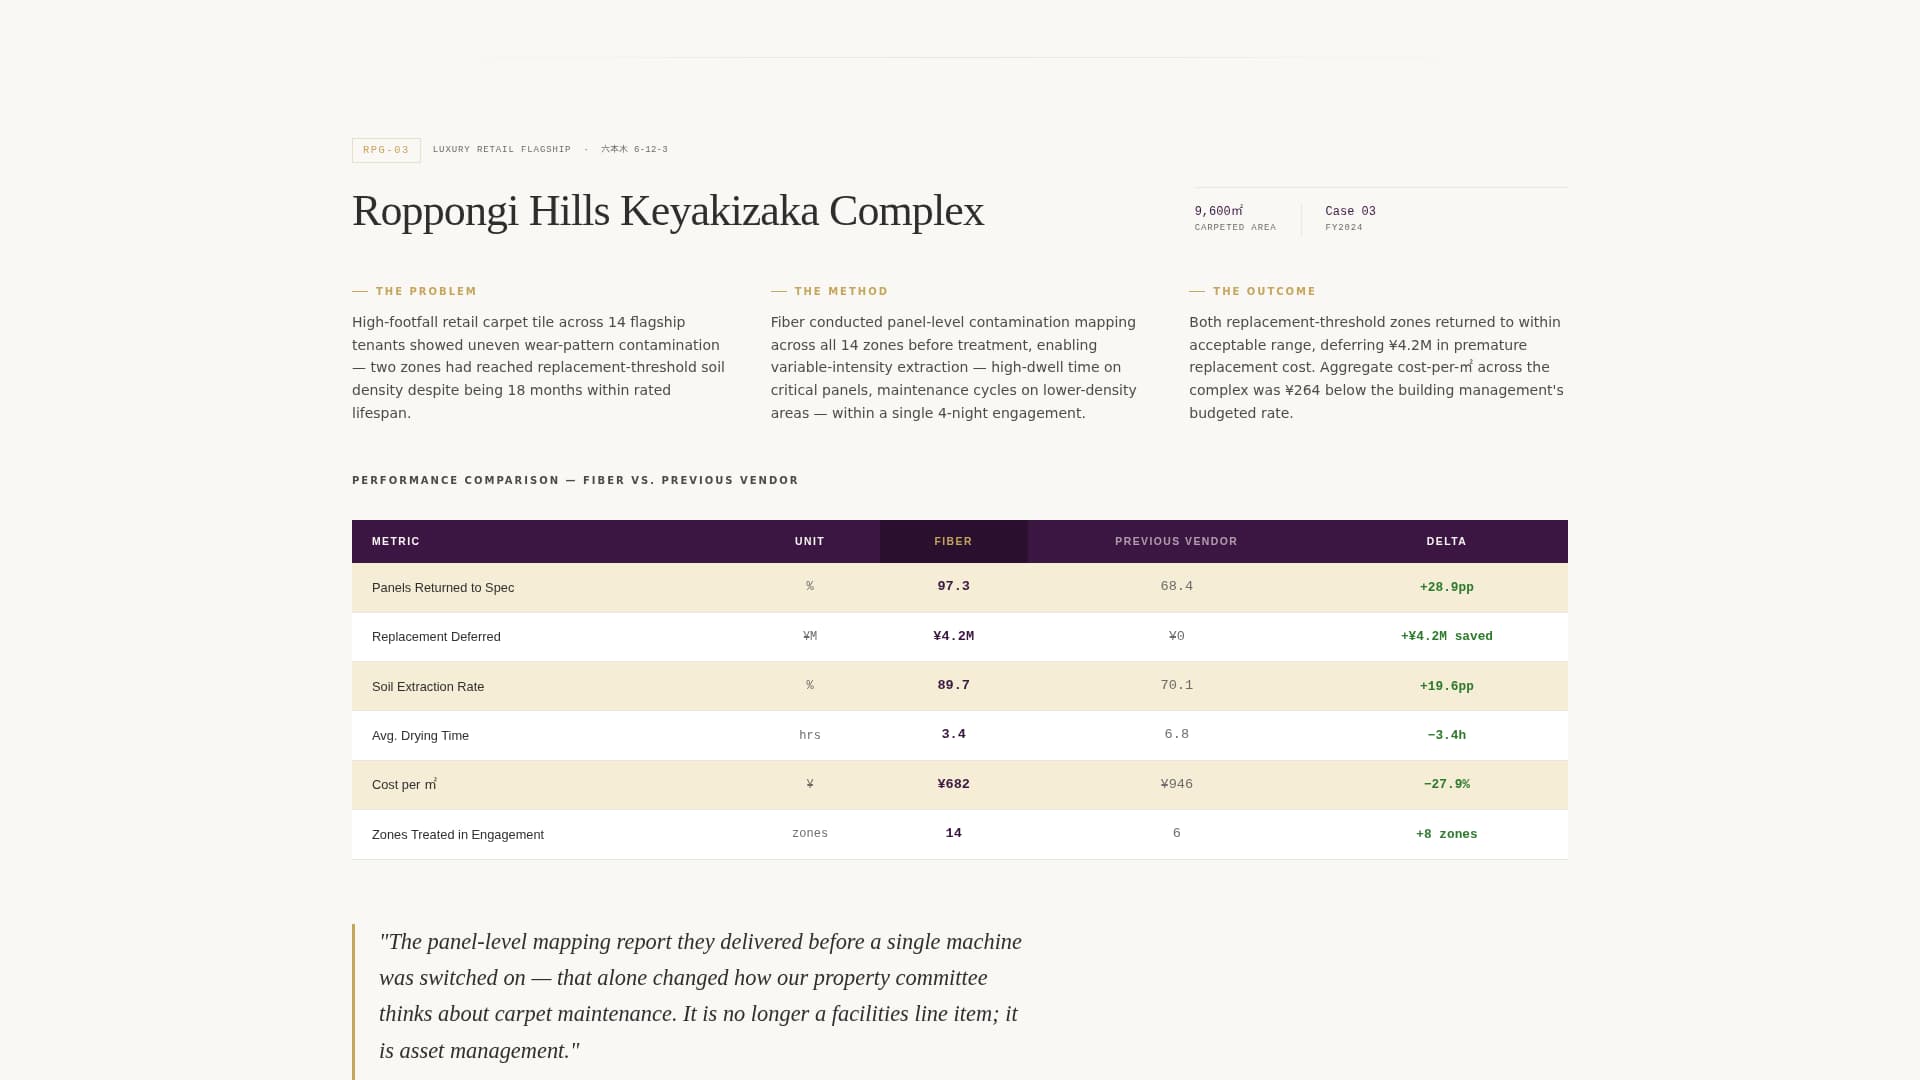Viewport: 1920px width, 1080px height.
Task: Click the 'Avg. Drying Time' row label
Action: 420,736
